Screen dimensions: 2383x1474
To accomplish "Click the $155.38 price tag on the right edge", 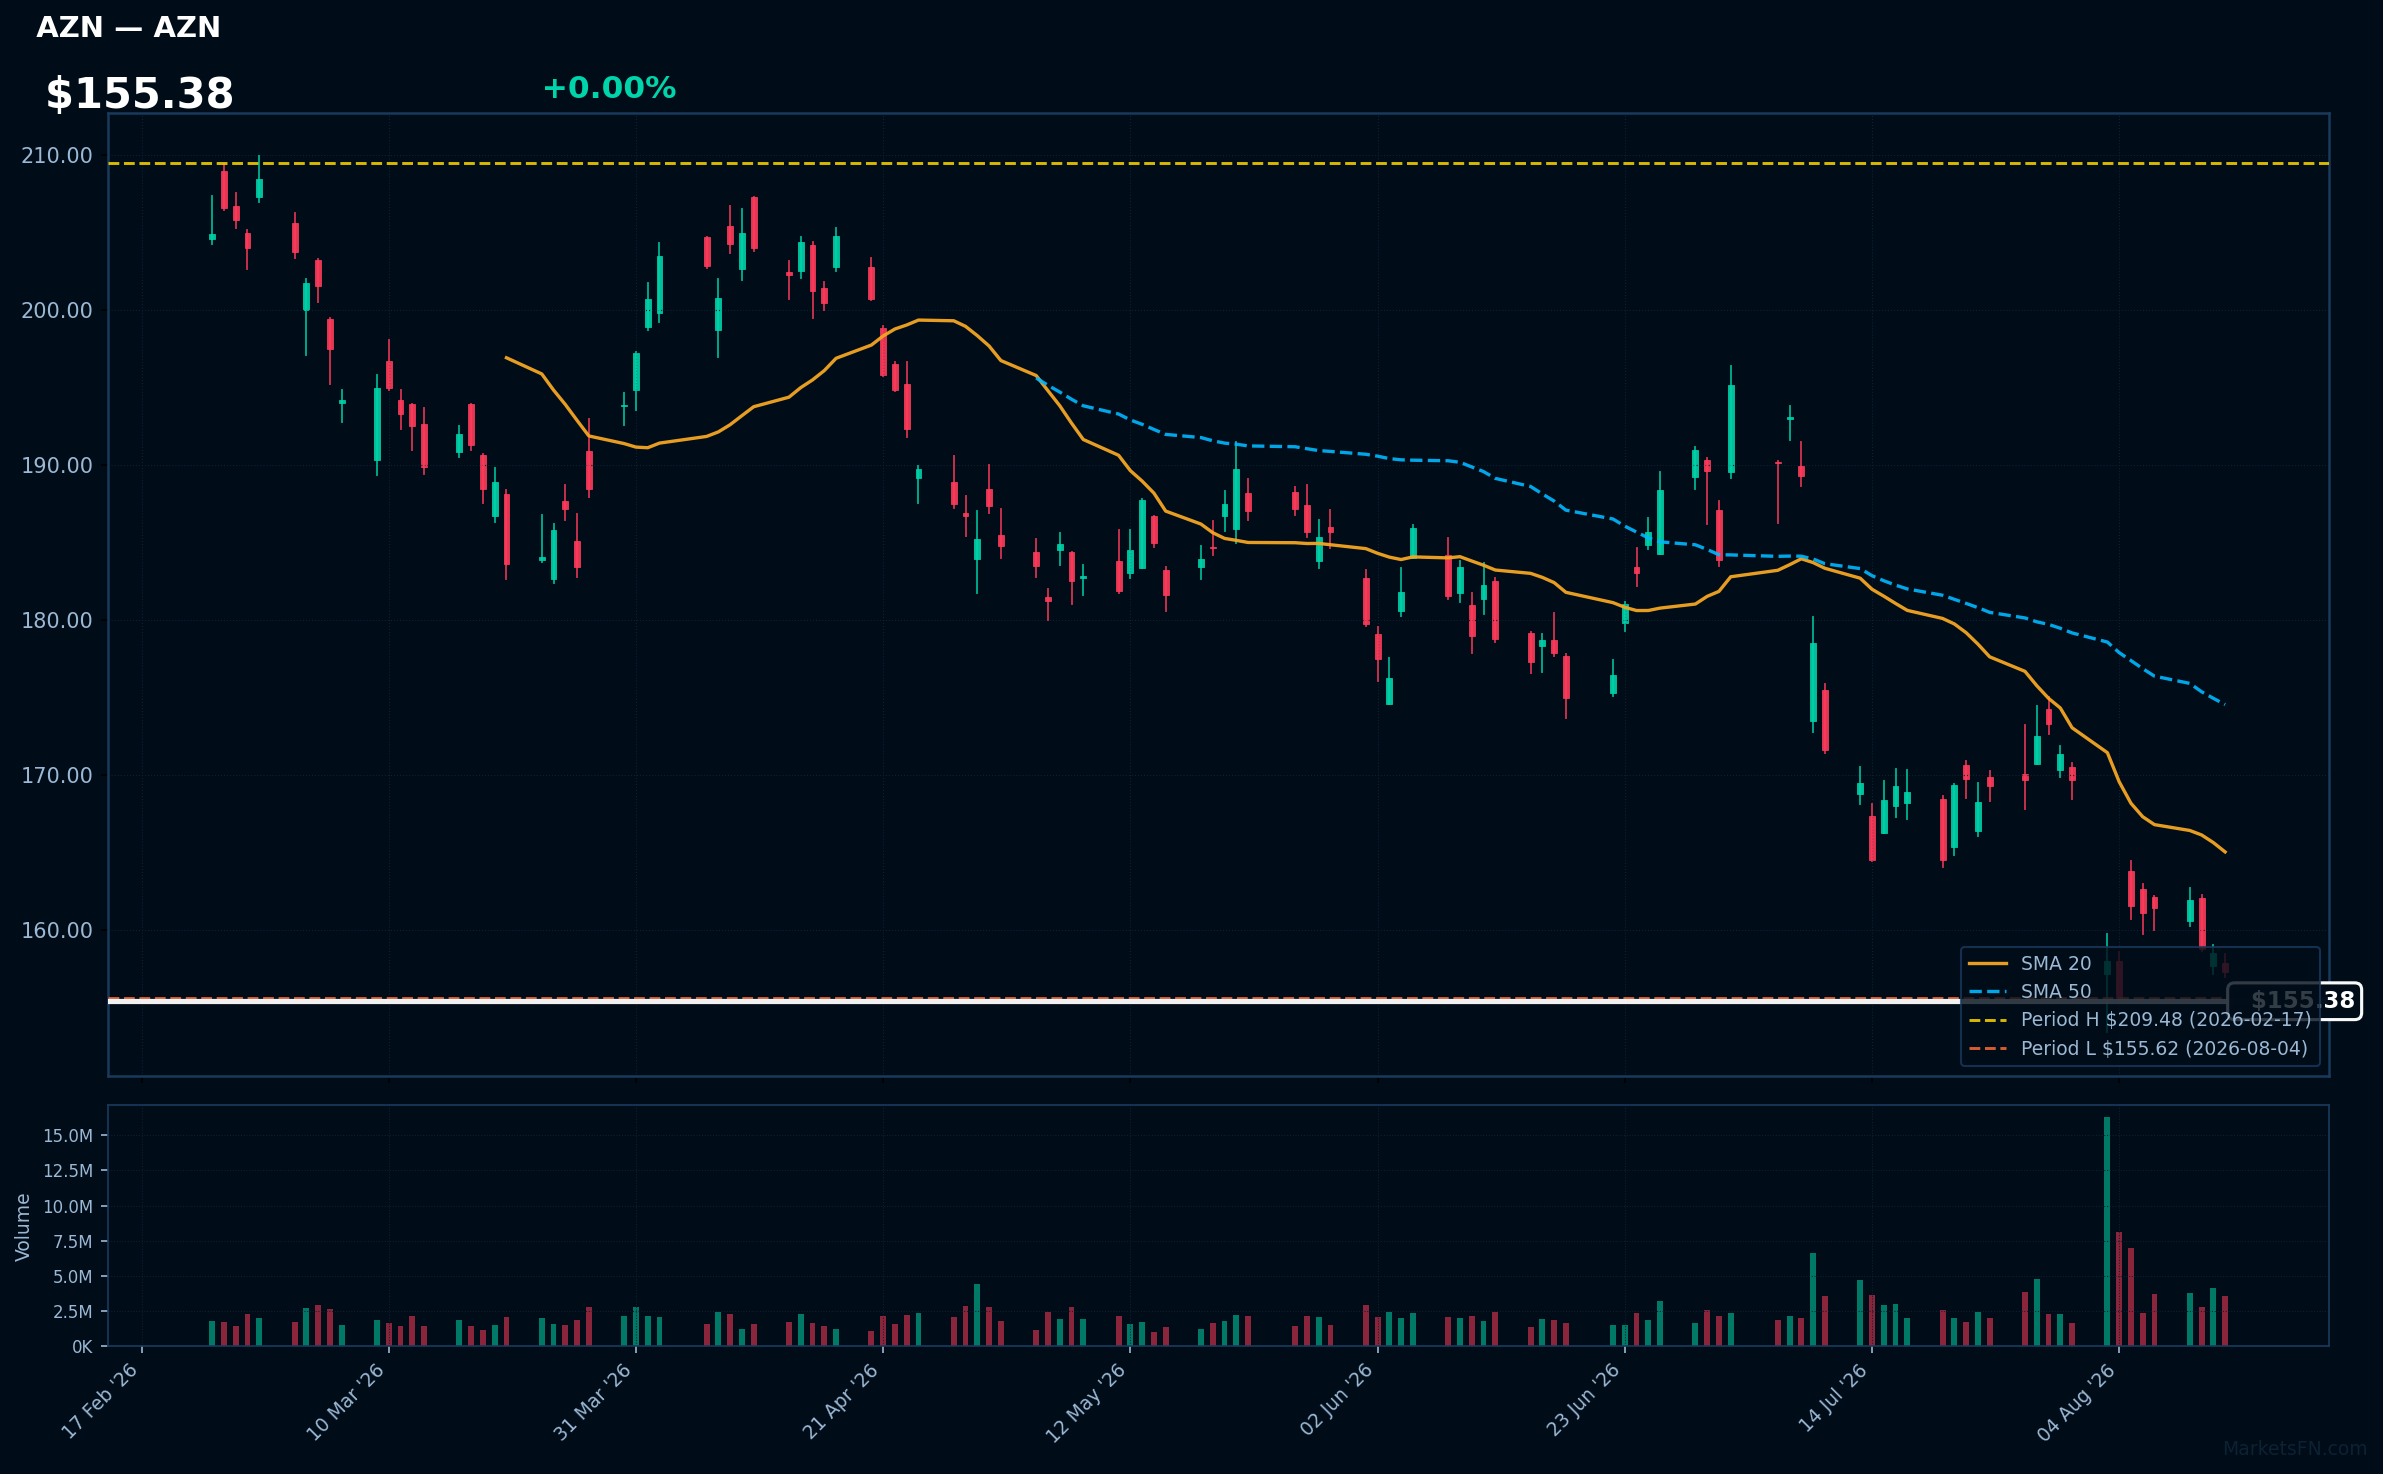I will click(x=2295, y=1000).
